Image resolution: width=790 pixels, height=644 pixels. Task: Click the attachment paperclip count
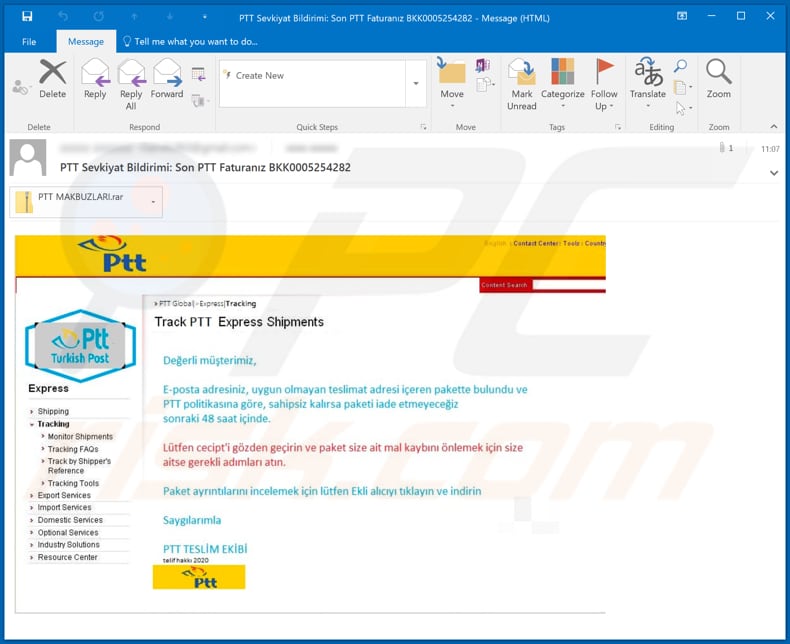click(x=726, y=148)
